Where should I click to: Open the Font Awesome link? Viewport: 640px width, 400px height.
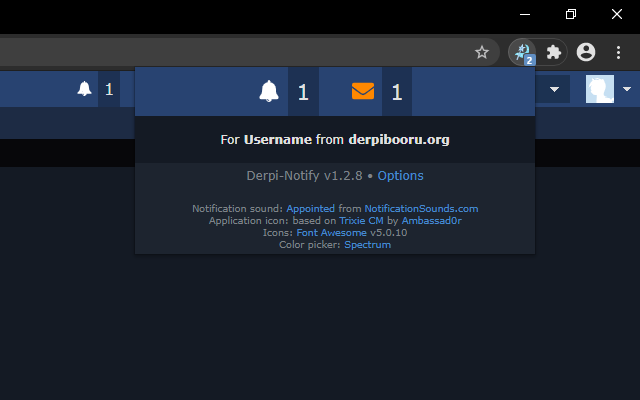(331, 233)
